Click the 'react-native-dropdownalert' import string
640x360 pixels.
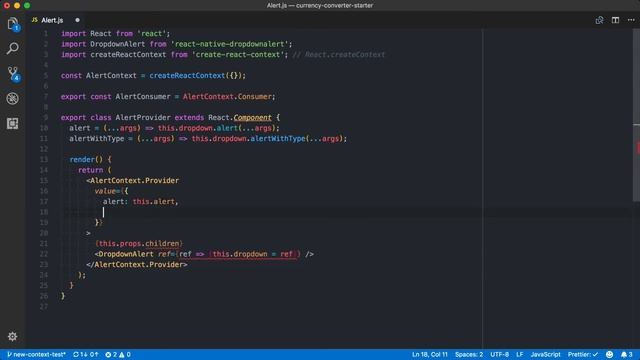pos(229,44)
